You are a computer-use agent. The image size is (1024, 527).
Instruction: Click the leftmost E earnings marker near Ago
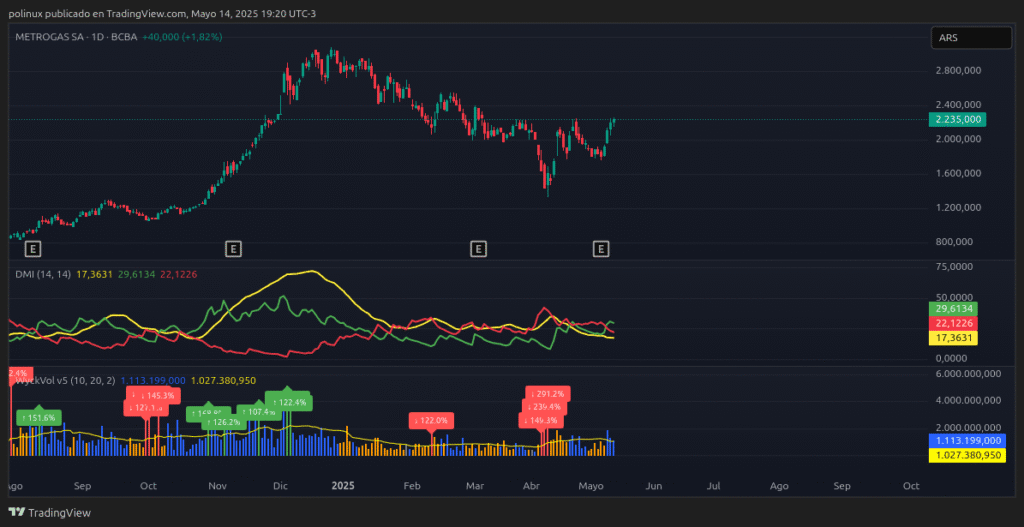tap(33, 248)
